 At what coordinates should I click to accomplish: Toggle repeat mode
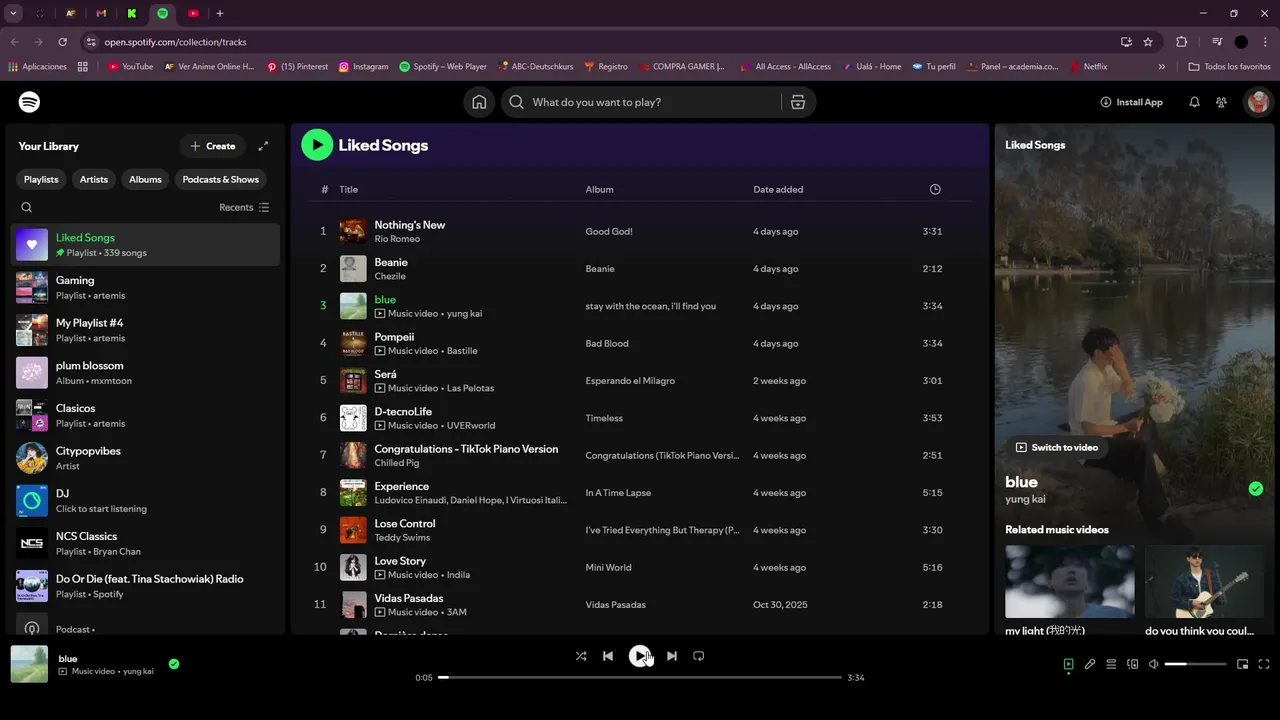699,656
